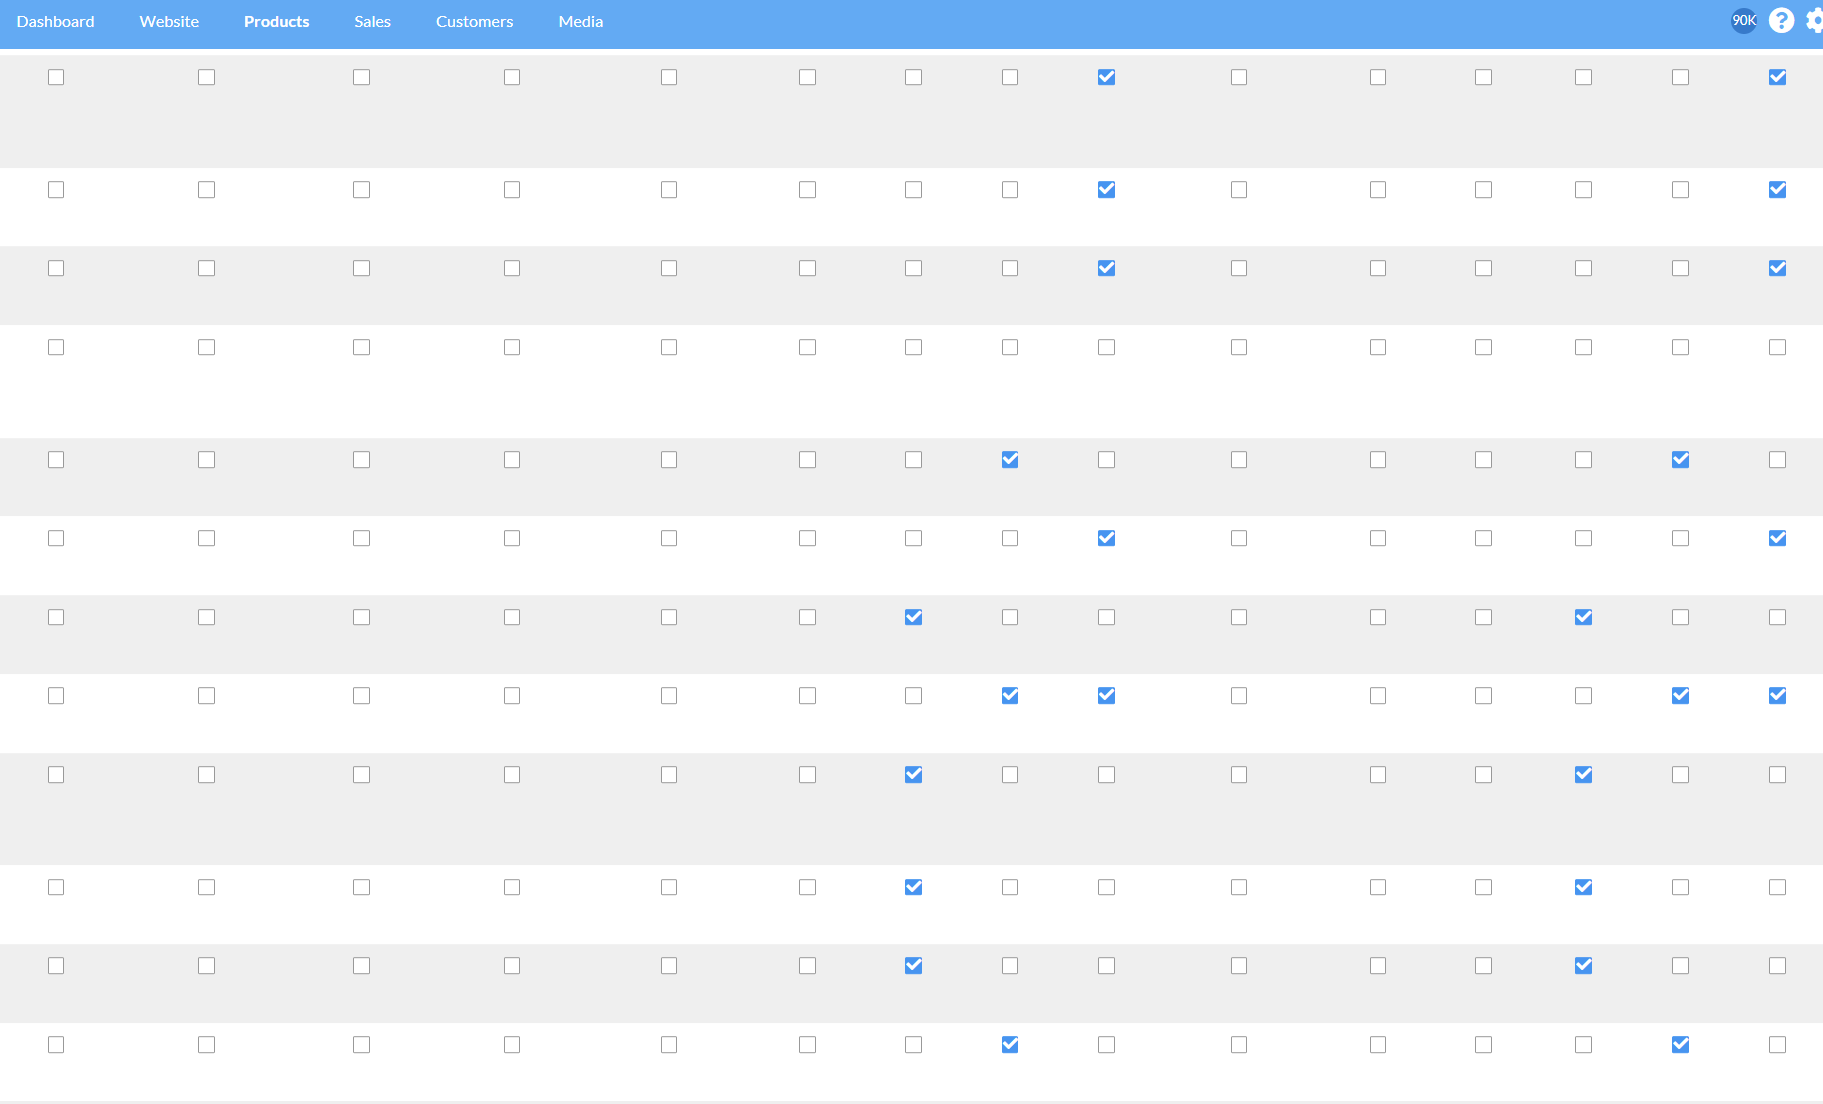Viewport: 1823px width, 1104px height.
Task: Go to the Dashboard menu
Action: pyautogui.click(x=56, y=22)
